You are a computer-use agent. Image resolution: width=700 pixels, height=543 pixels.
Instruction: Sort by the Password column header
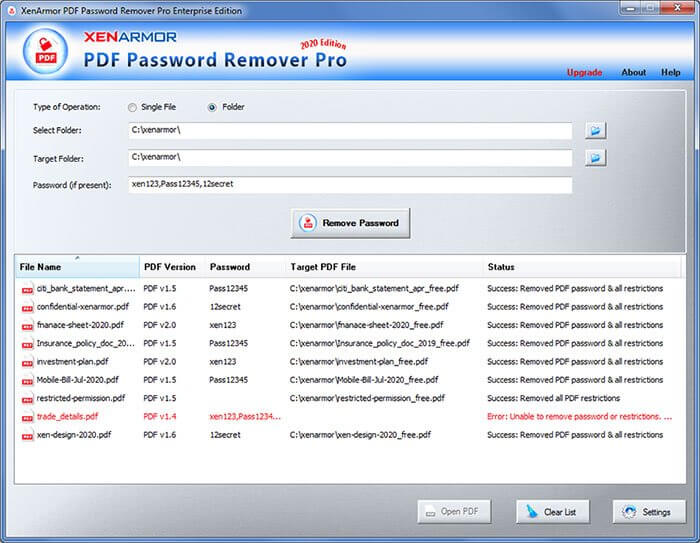pyautogui.click(x=245, y=267)
